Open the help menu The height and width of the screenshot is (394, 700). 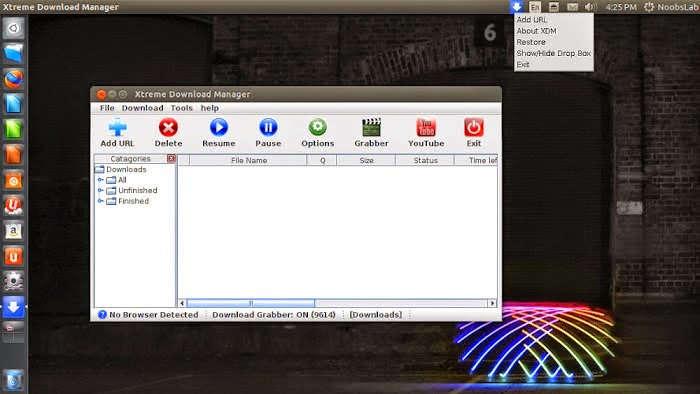(x=209, y=108)
